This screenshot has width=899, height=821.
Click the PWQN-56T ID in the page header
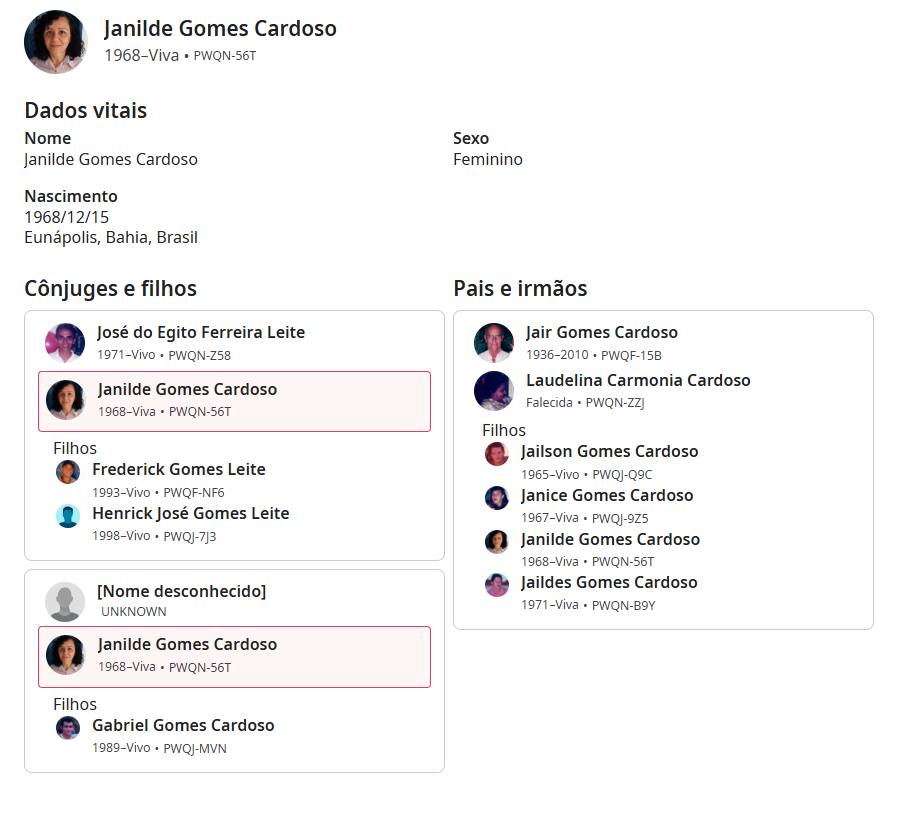point(225,56)
